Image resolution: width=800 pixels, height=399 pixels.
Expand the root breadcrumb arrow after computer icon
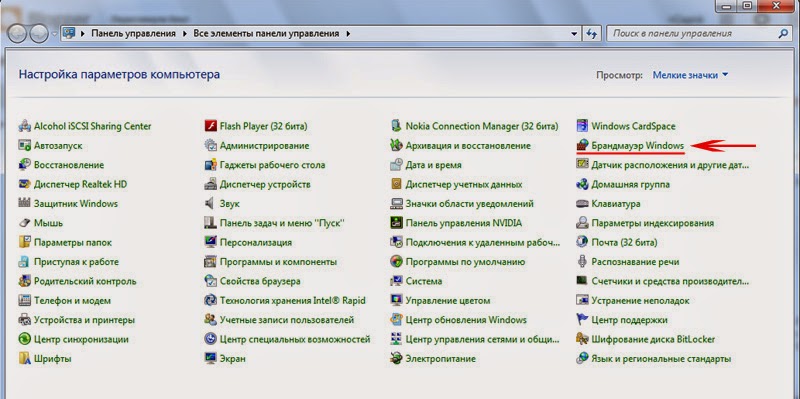click(82, 34)
